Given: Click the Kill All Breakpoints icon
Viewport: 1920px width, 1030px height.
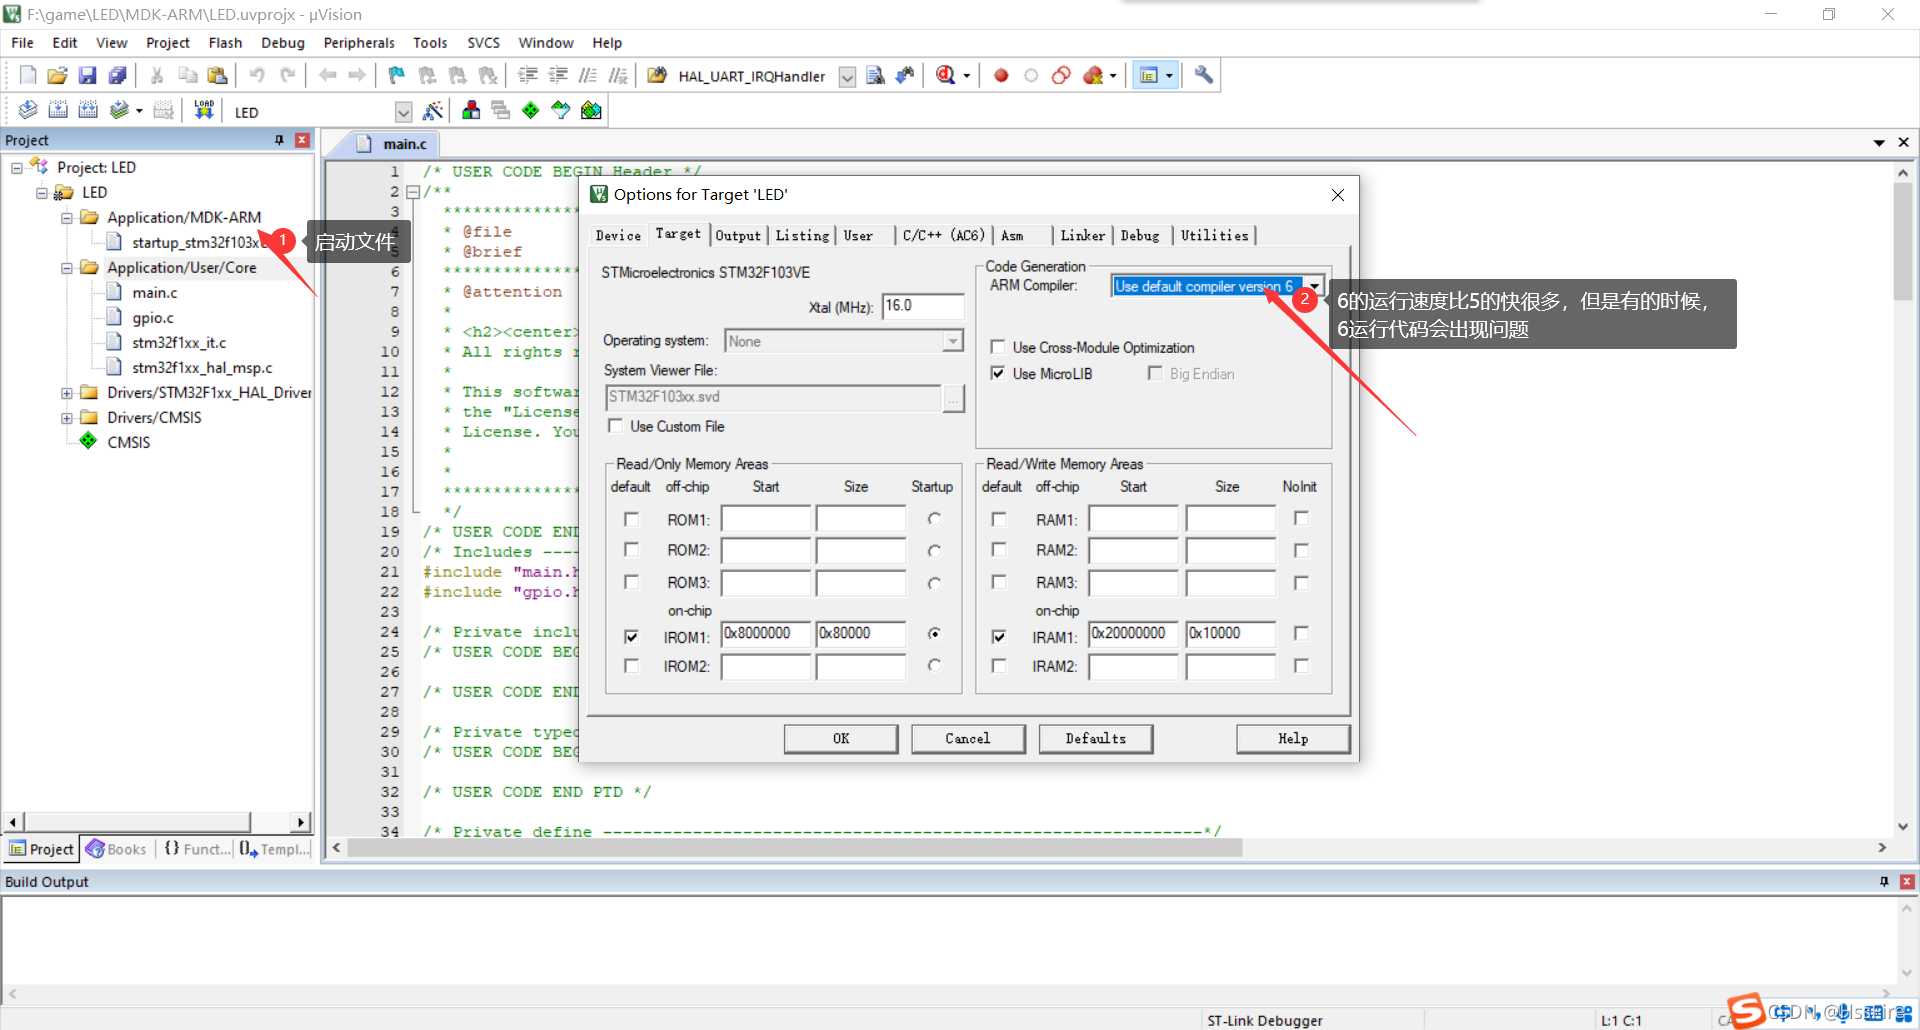Looking at the screenshot, I should [1093, 75].
